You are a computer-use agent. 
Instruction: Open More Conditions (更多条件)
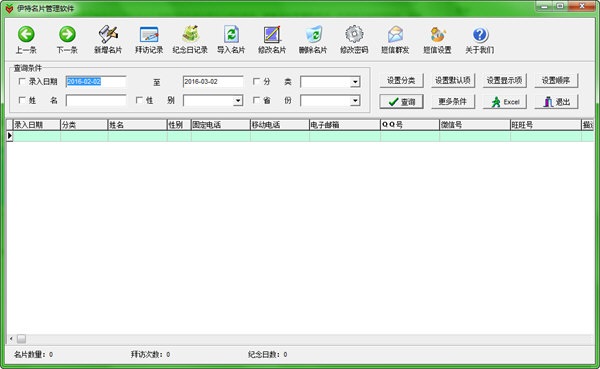(453, 102)
